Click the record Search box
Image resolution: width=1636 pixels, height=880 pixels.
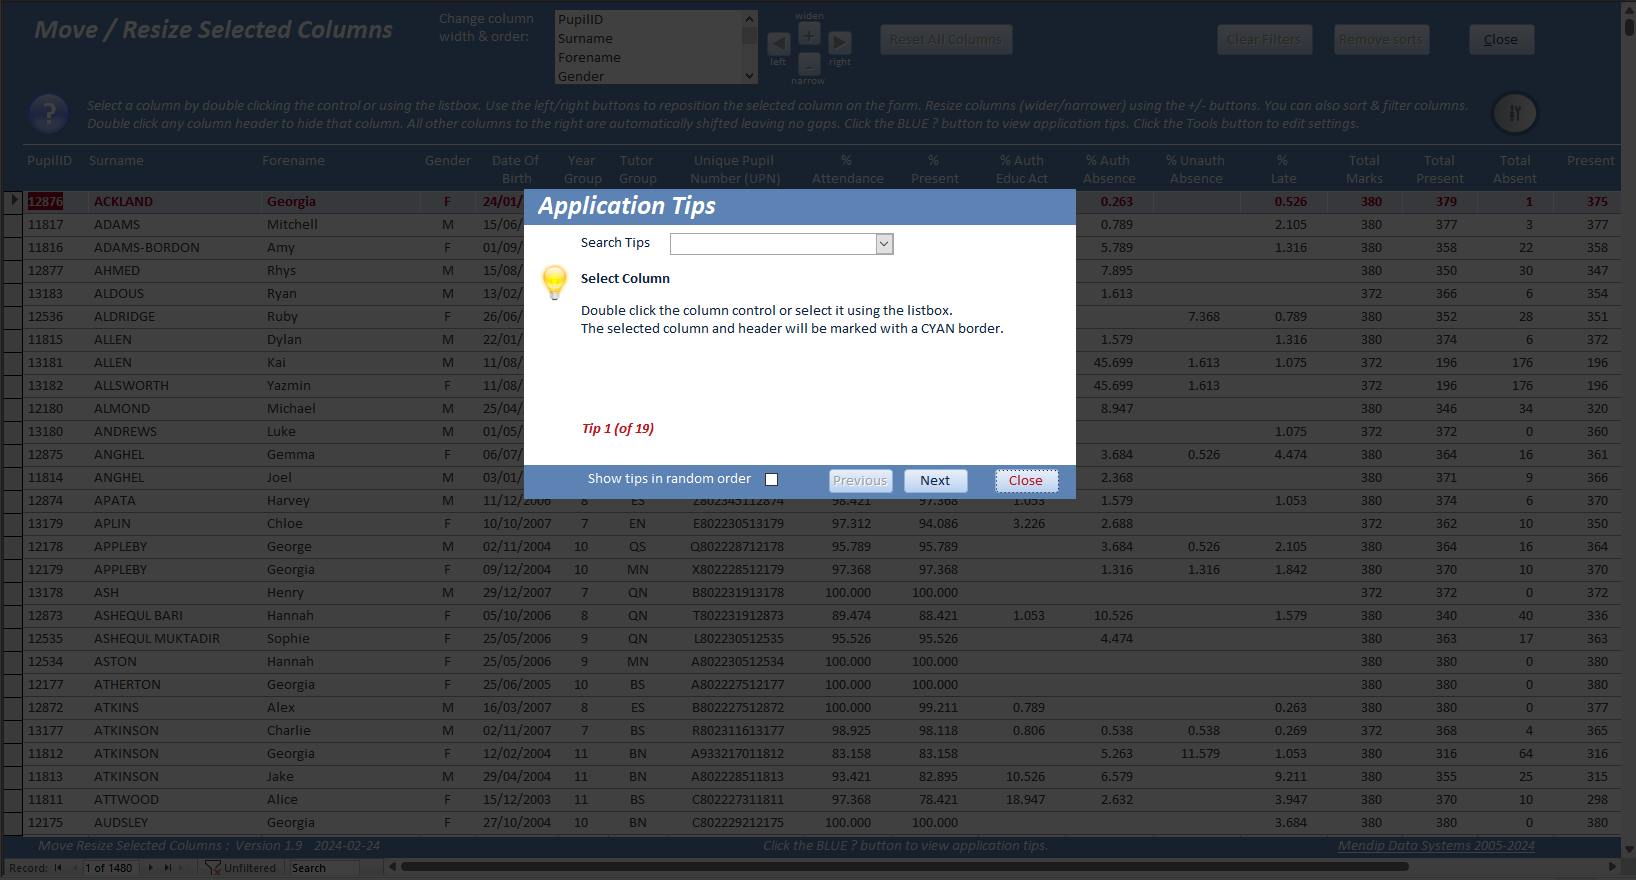pyautogui.click(x=323, y=868)
